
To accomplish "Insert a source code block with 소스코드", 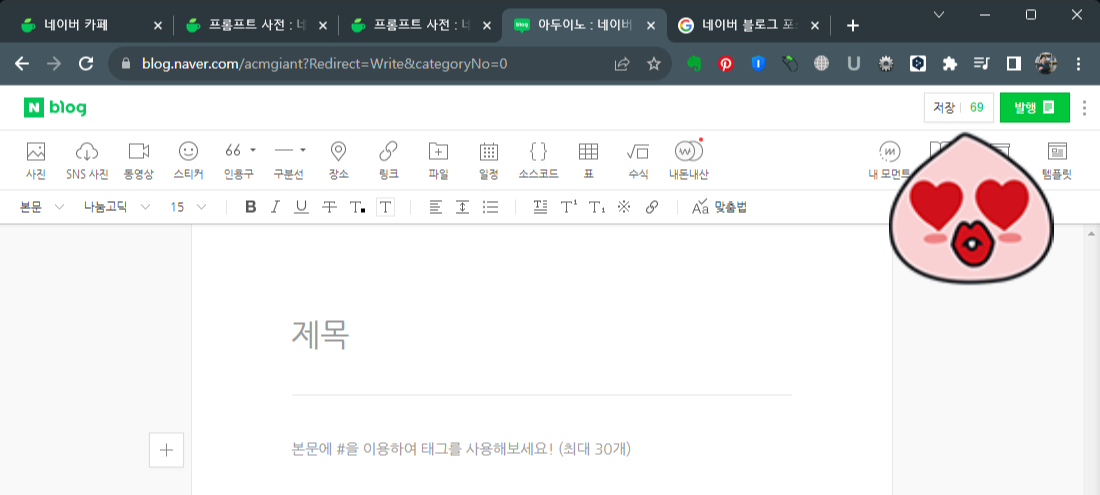I will pyautogui.click(x=539, y=161).
